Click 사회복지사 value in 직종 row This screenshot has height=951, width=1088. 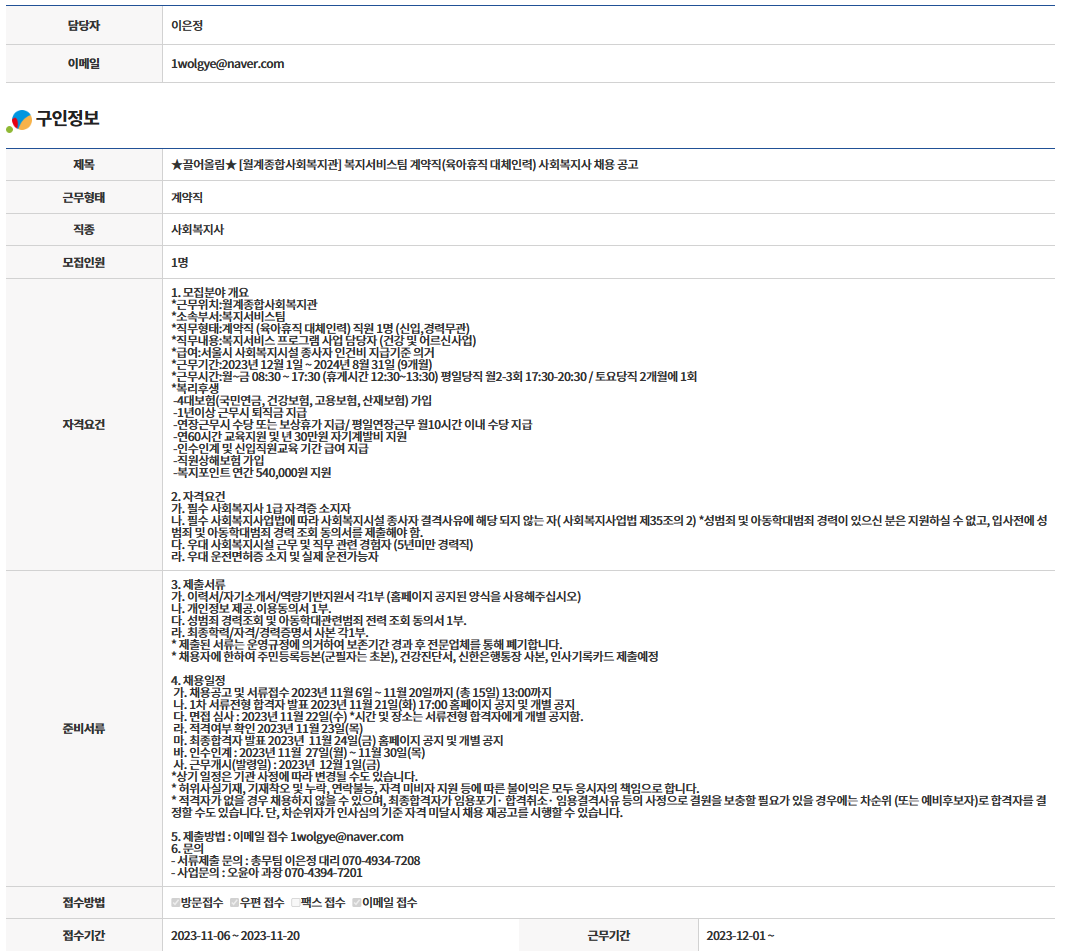tap(197, 230)
